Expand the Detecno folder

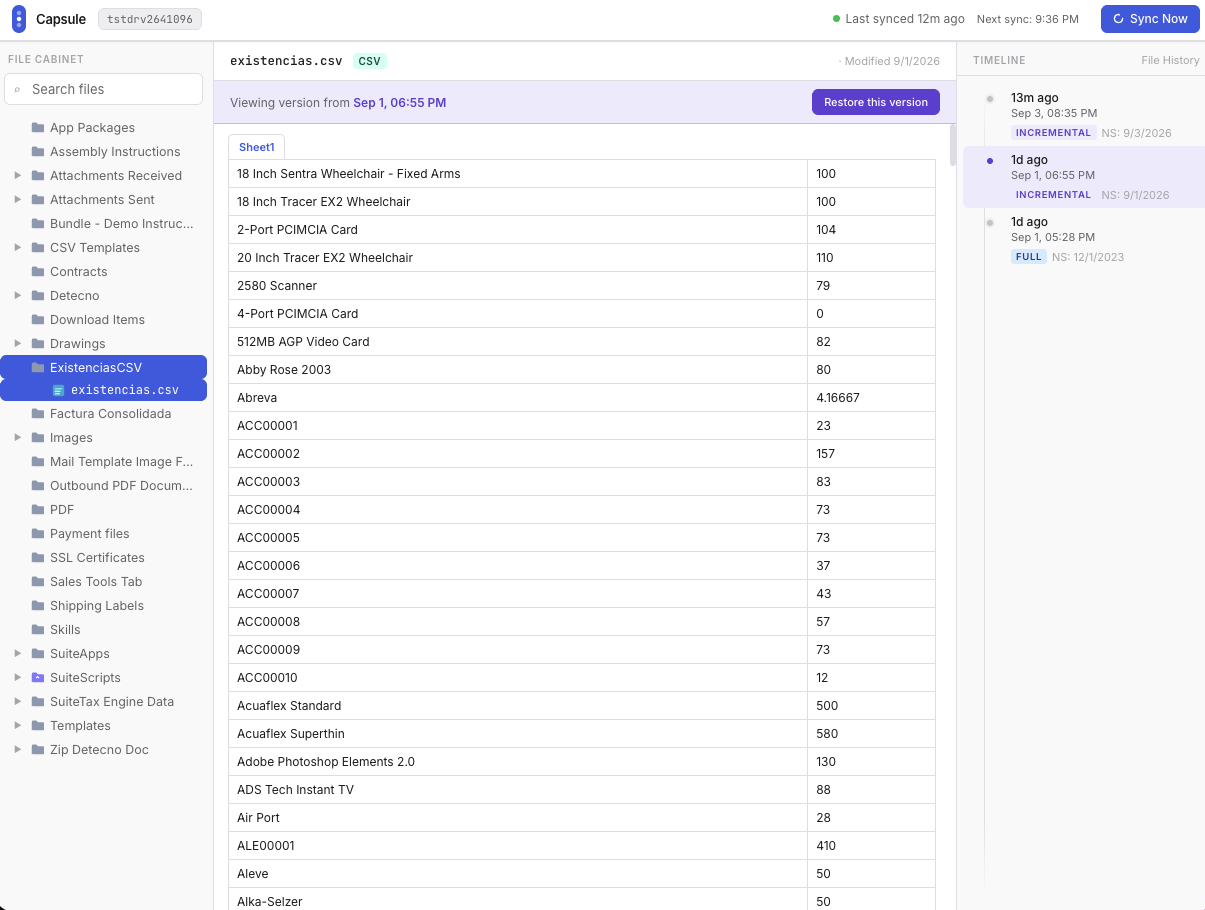[x=18, y=296]
